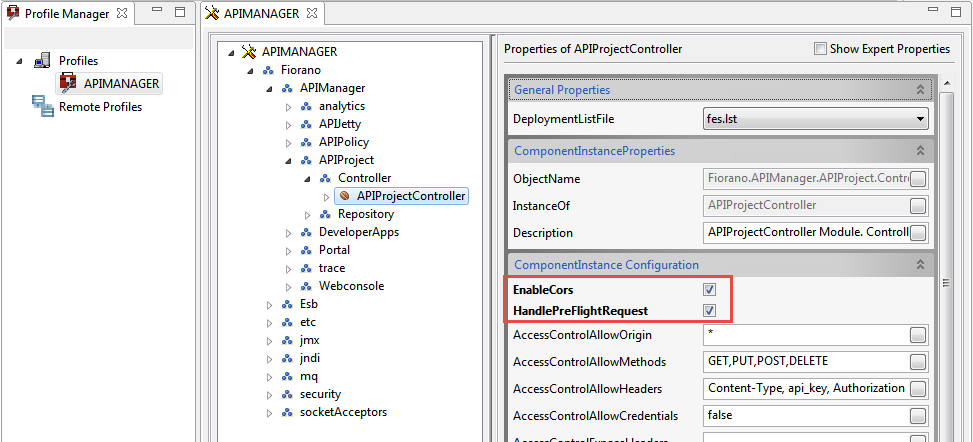Expand the mq tree node
Viewport: 973px width, 442px height.
[x=269, y=377]
